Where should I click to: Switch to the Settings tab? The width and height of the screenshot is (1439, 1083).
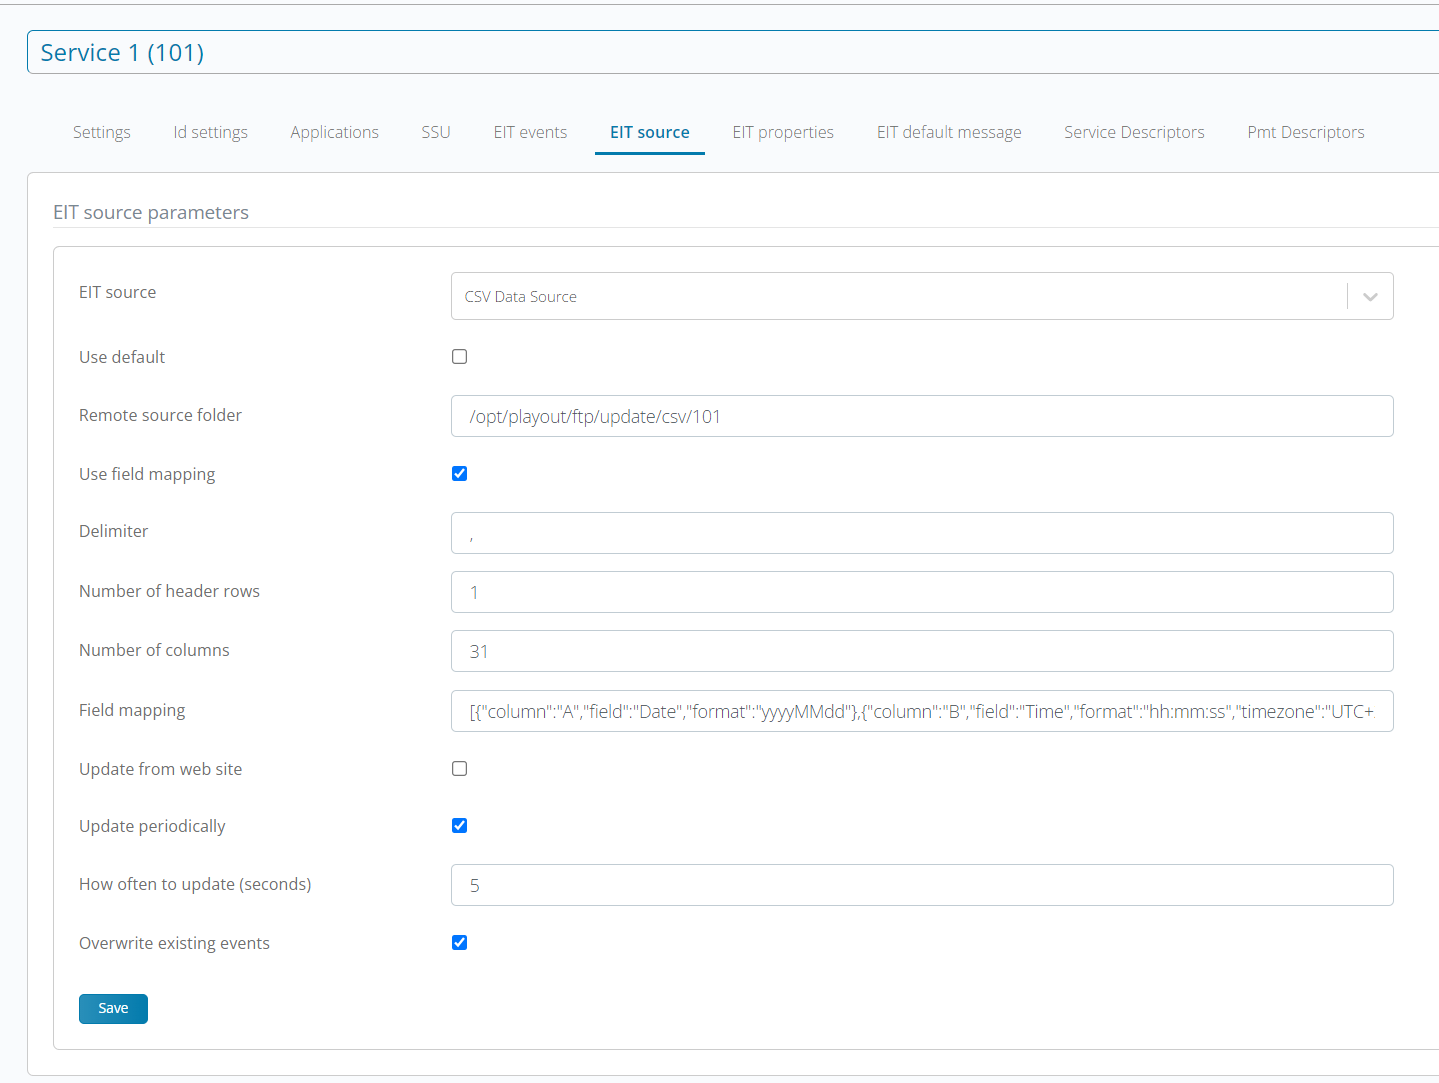point(102,132)
